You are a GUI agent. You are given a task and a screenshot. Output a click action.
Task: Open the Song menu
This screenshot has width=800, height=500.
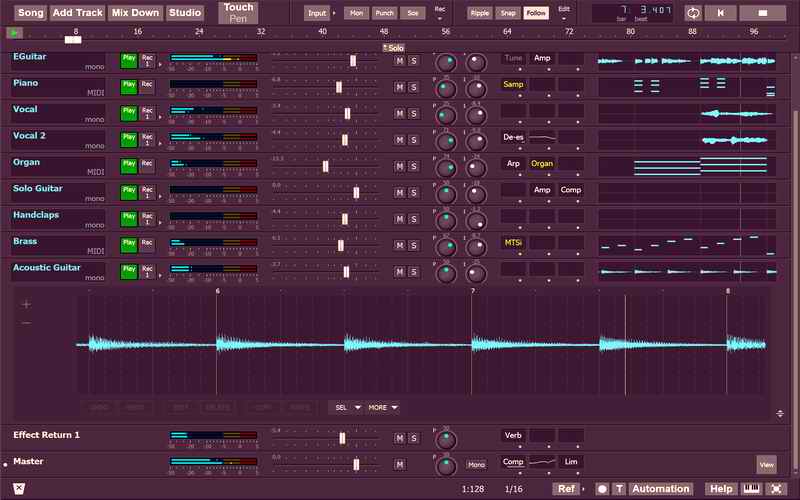(x=31, y=13)
